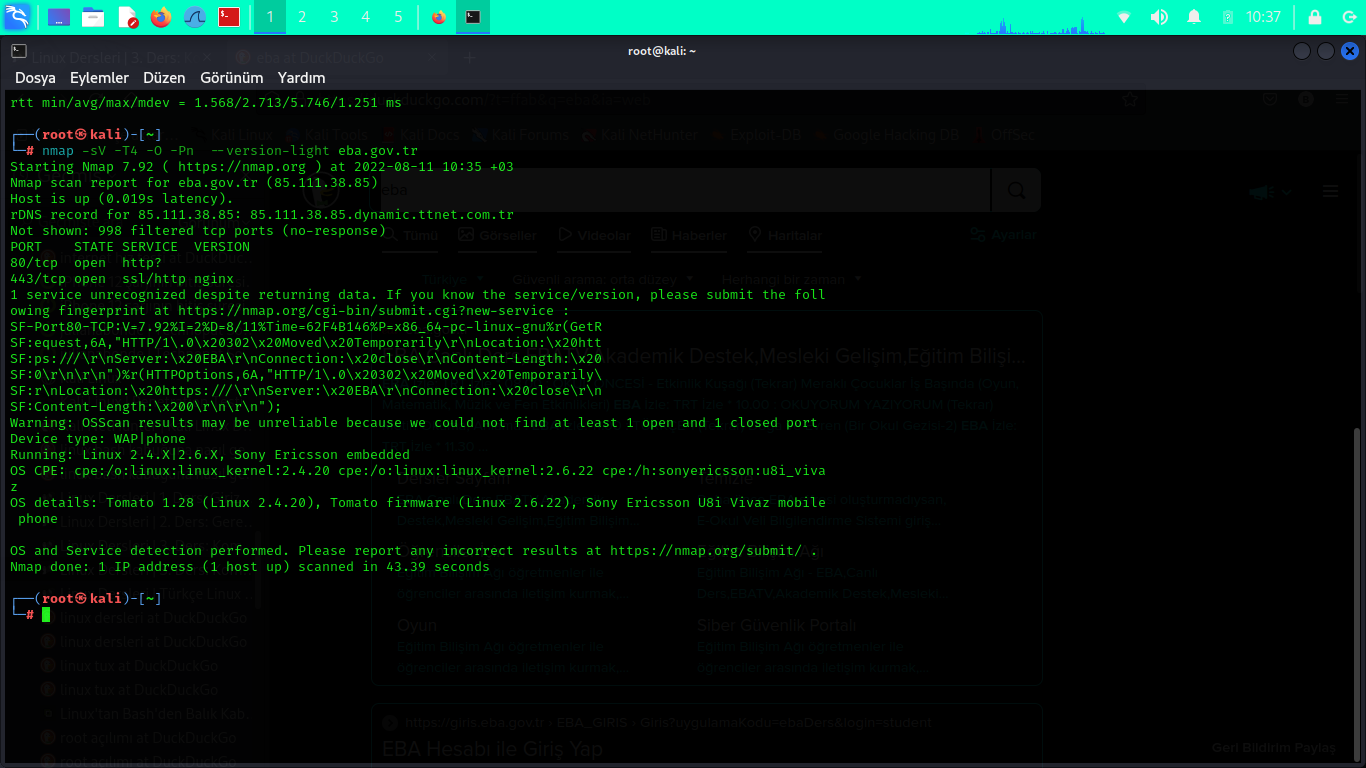The image size is (1366, 768).
Task: Click the terminal prompt cursor block
Action: [46, 614]
